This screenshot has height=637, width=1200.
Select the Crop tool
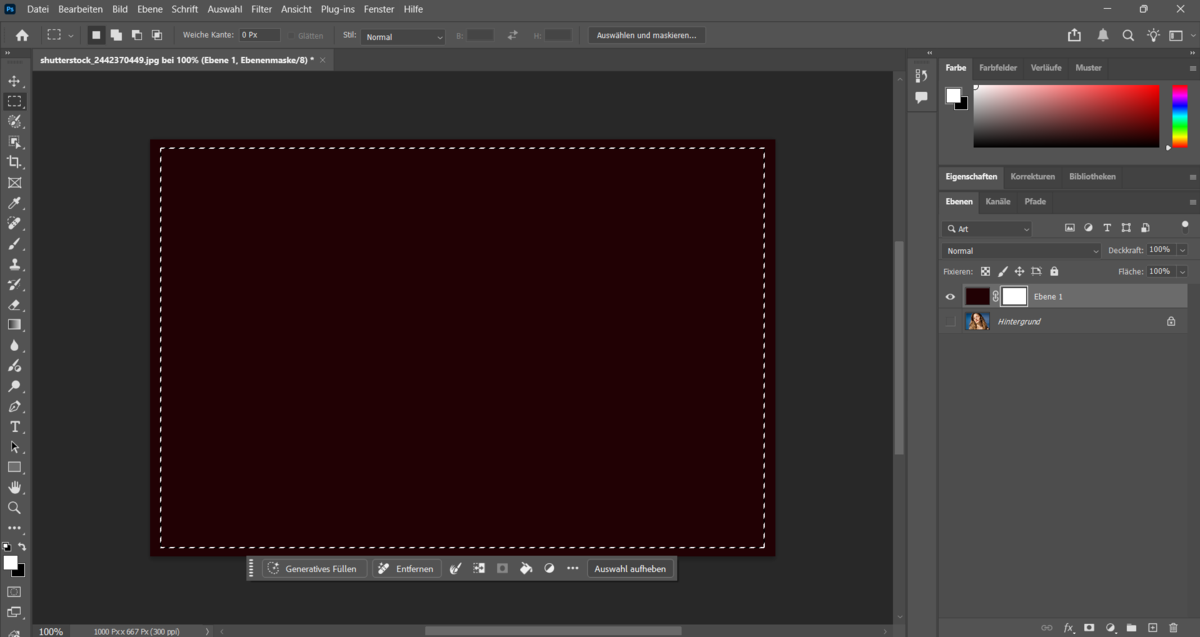click(x=15, y=162)
